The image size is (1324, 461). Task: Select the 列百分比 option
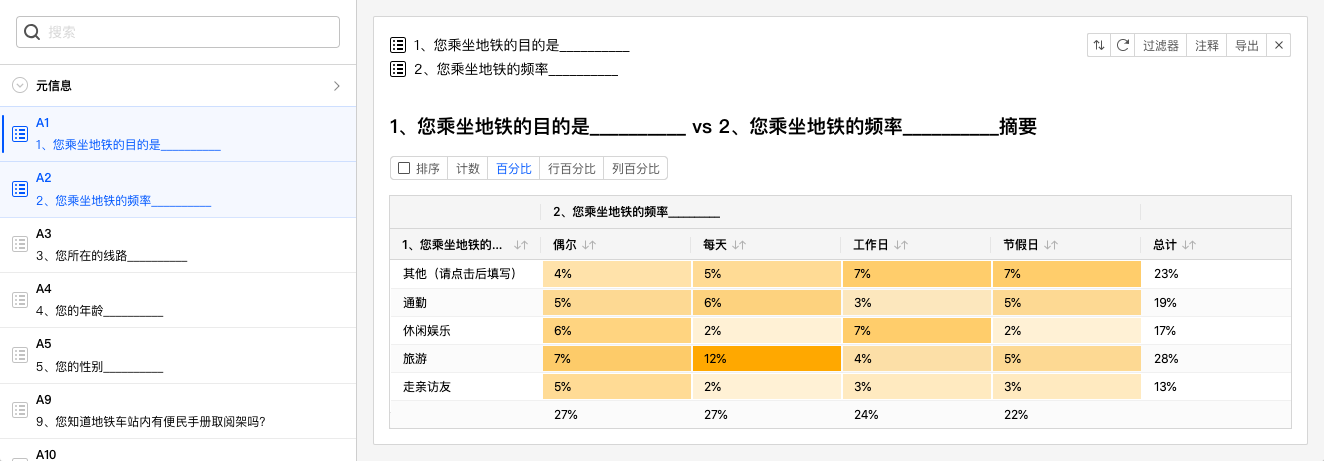point(636,169)
